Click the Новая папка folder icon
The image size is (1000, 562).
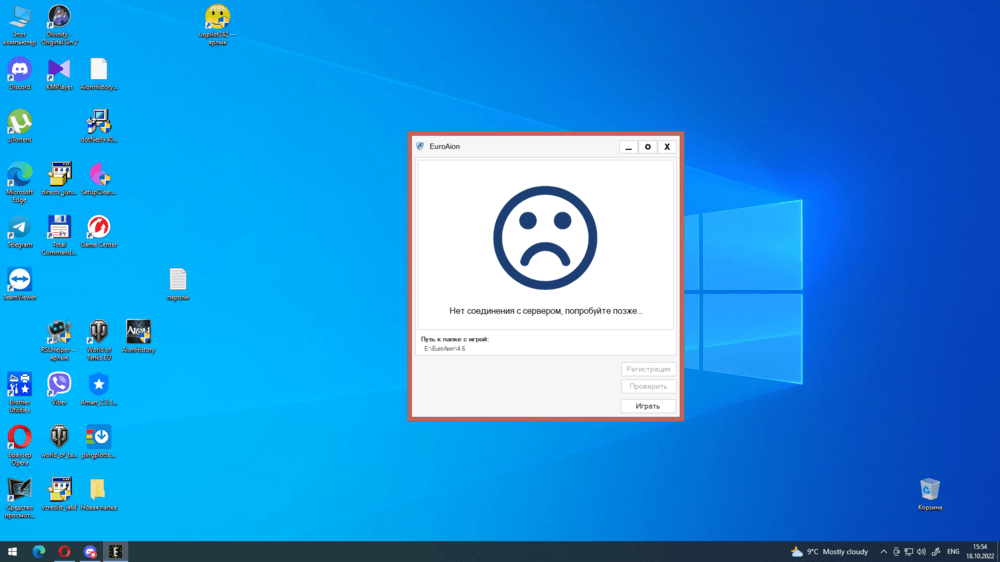point(98,489)
